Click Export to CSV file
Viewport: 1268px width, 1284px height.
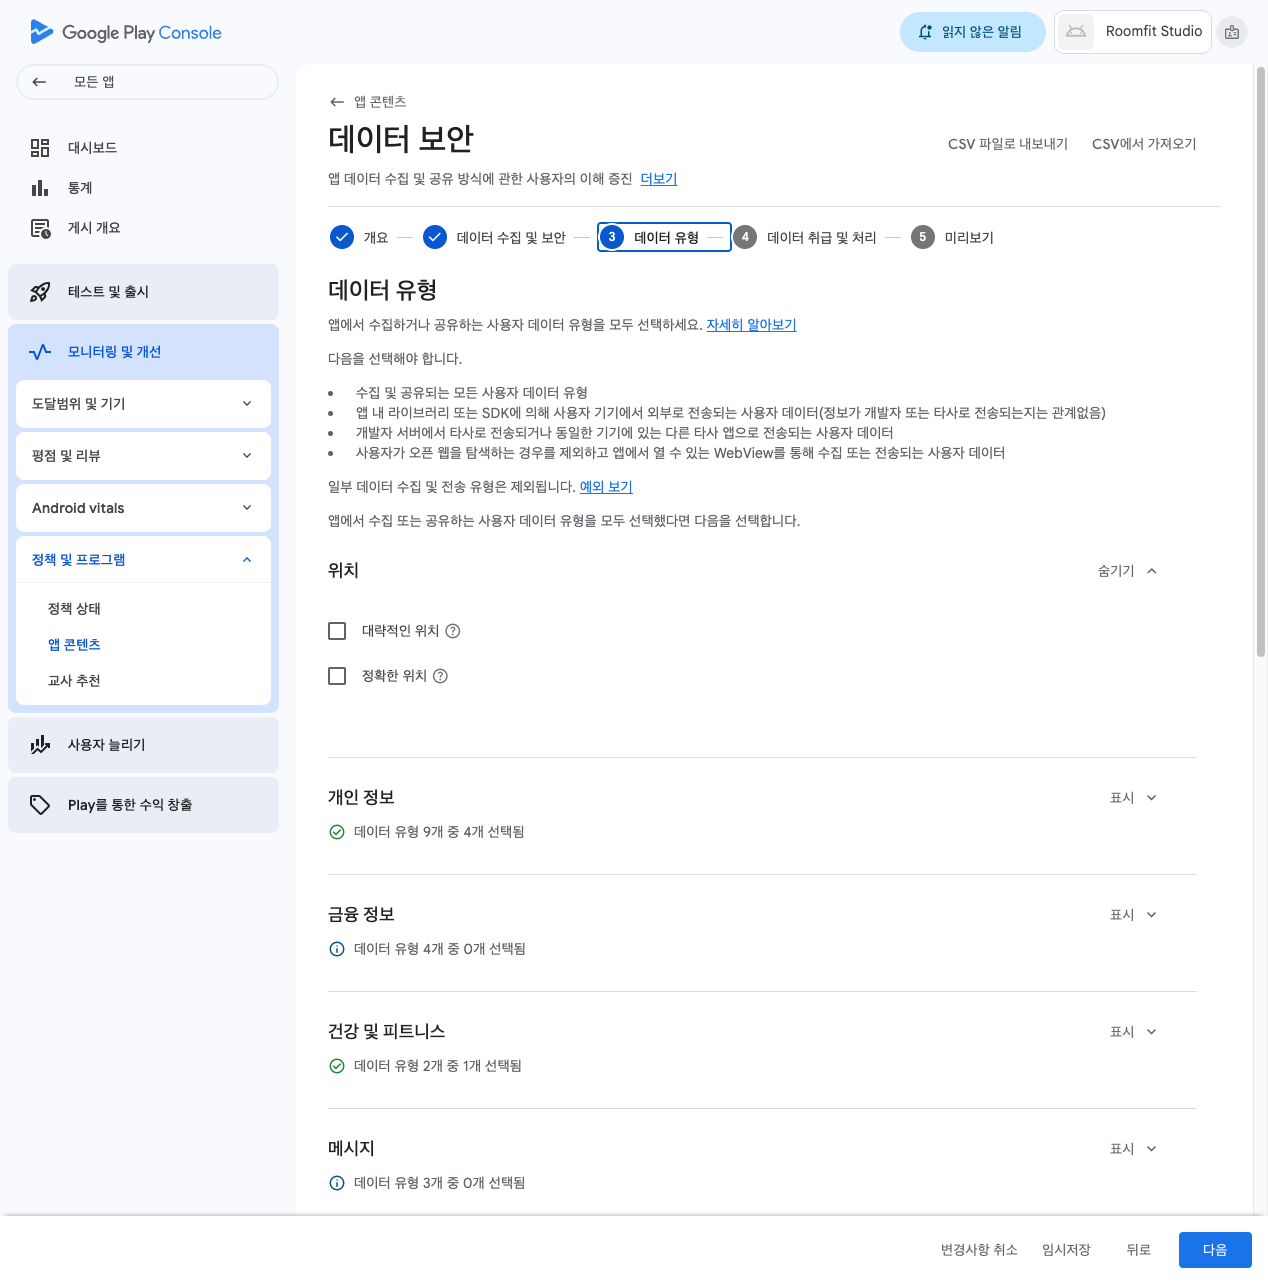click(x=1007, y=144)
